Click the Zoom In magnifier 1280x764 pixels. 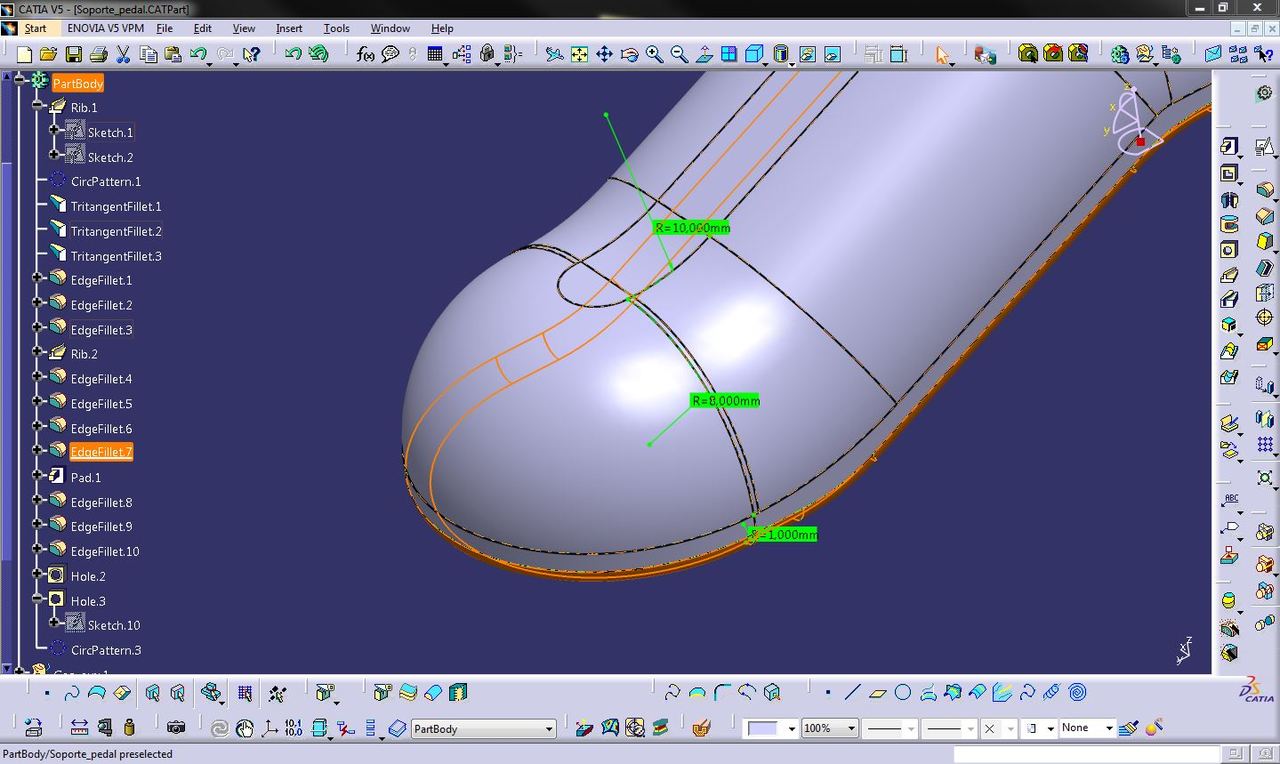click(x=654, y=54)
